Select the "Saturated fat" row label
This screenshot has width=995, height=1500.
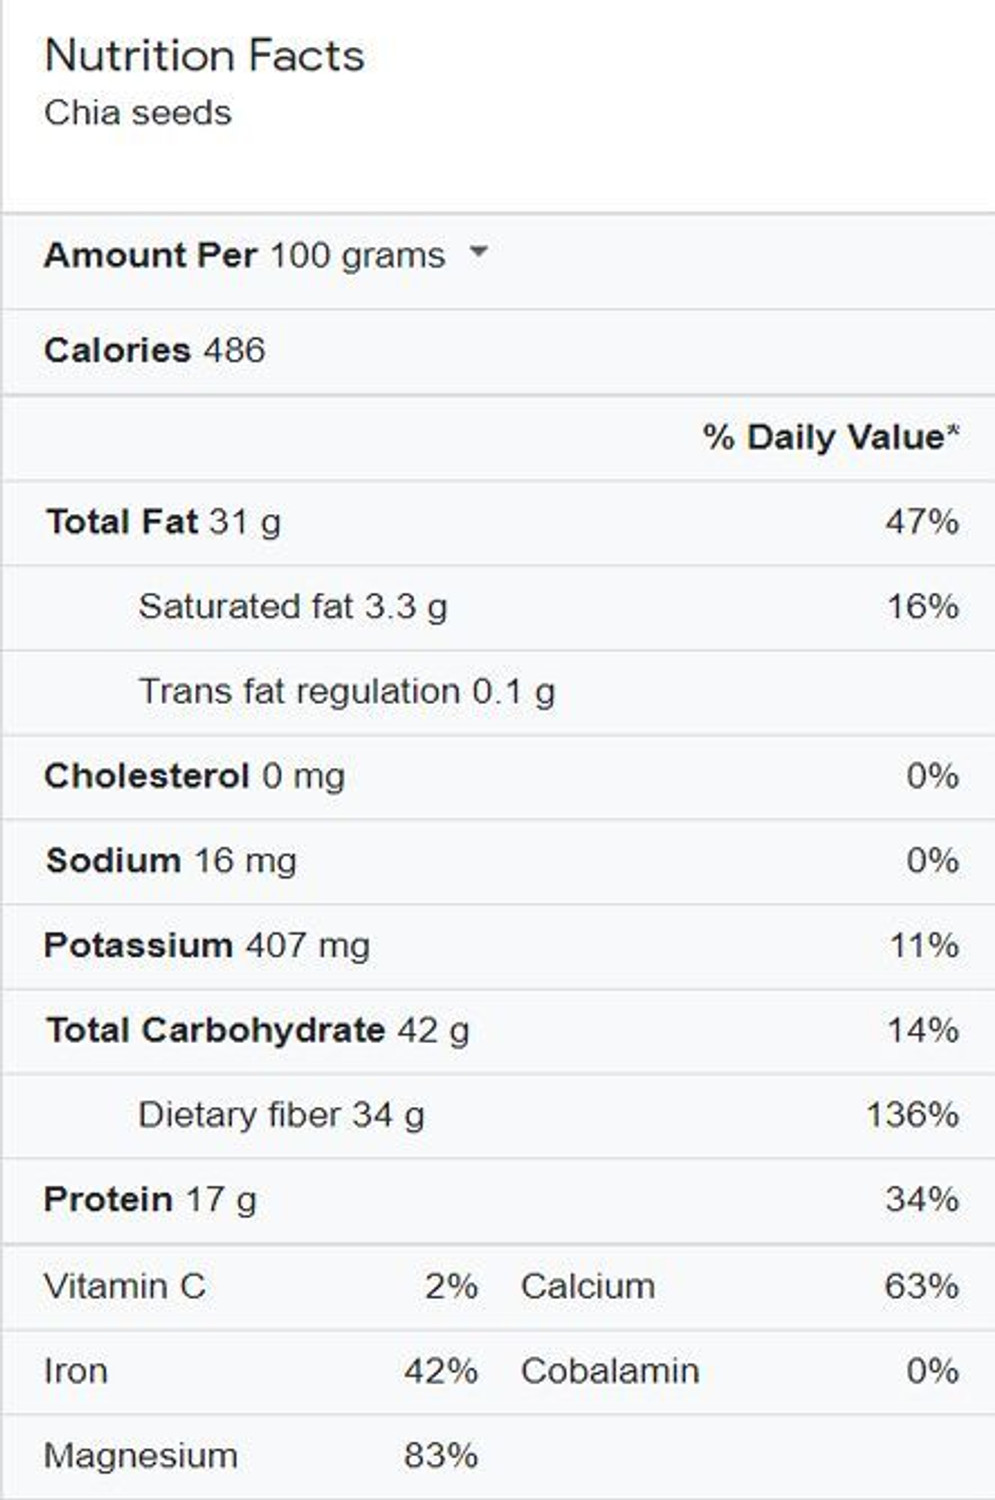pyautogui.click(x=246, y=607)
